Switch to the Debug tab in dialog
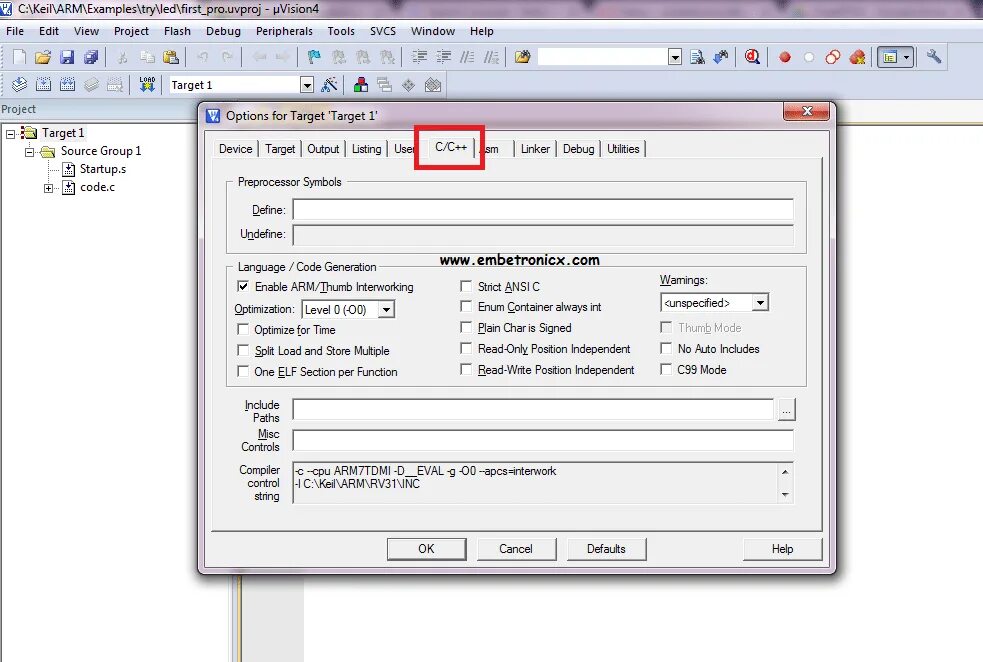Image resolution: width=983 pixels, height=662 pixels. [x=578, y=149]
